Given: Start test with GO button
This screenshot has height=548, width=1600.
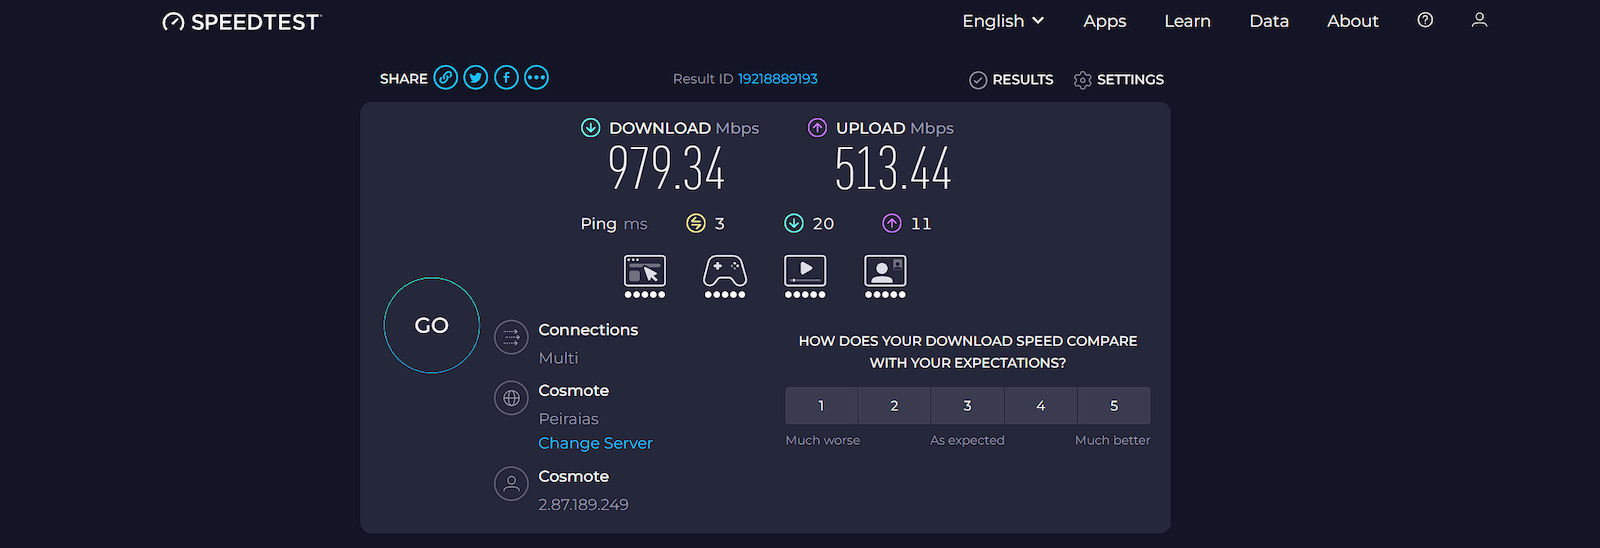Looking at the screenshot, I should [x=432, y=325].
